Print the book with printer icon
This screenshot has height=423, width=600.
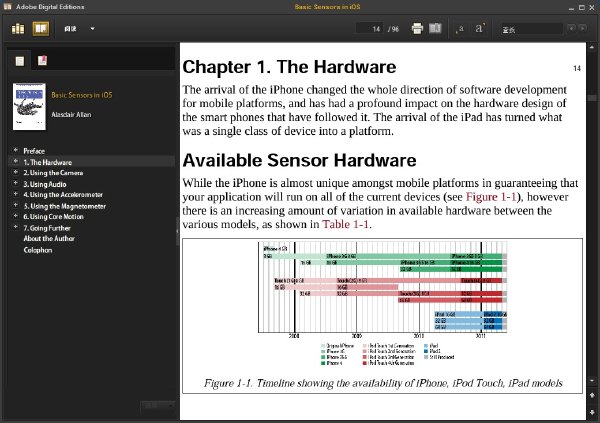(417, 29)
